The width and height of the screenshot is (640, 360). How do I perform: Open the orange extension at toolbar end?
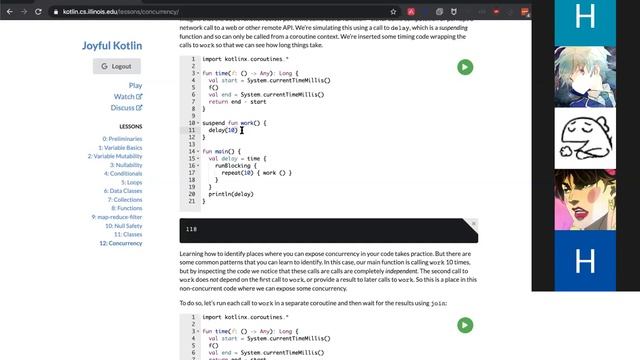[x=525, y=12]
